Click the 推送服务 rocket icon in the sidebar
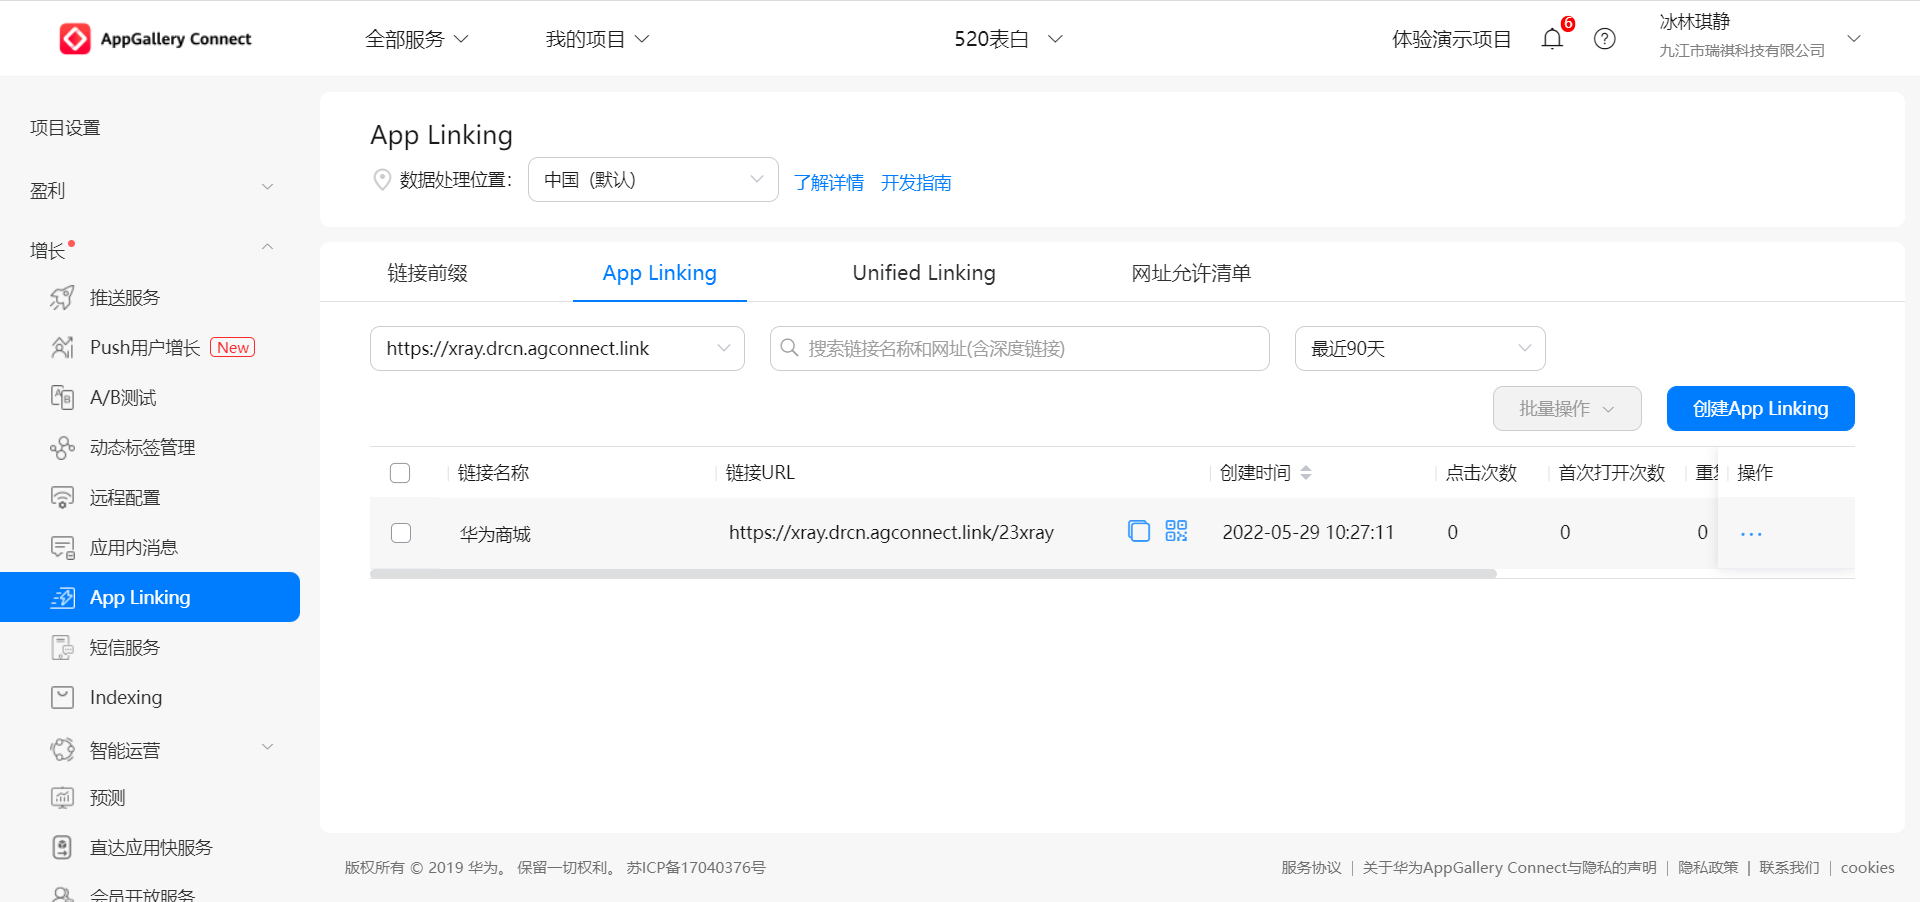 click(62, 297)
